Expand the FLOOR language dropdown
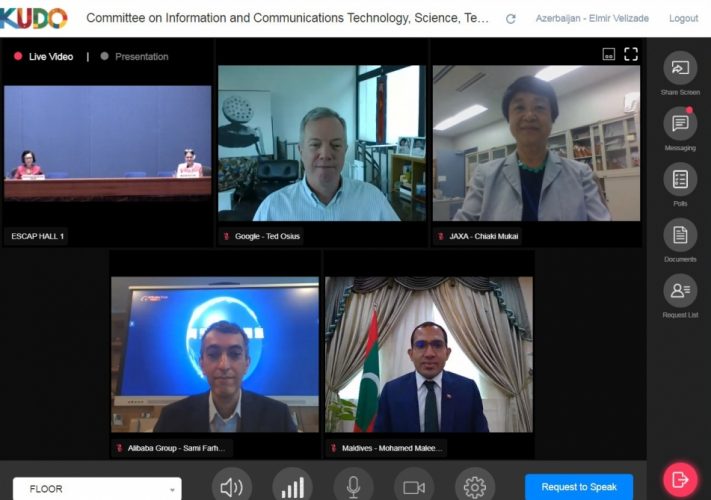The width and height of the screenshot is (711, 500). (x=97, y=489)
